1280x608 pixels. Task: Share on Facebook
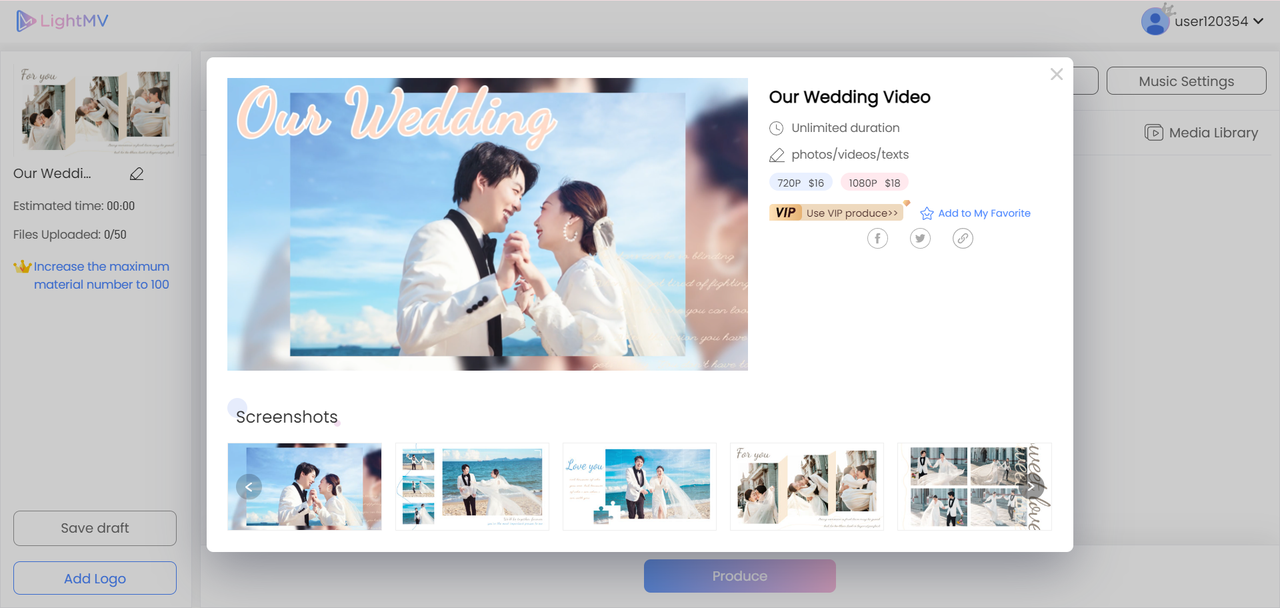coord(877,238)
